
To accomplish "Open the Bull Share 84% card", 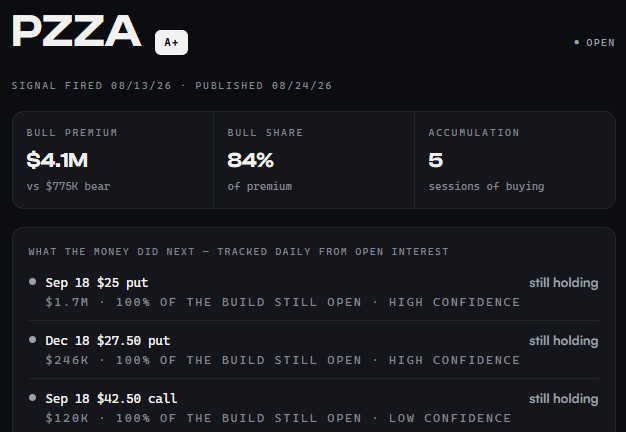I will [314, 160].
